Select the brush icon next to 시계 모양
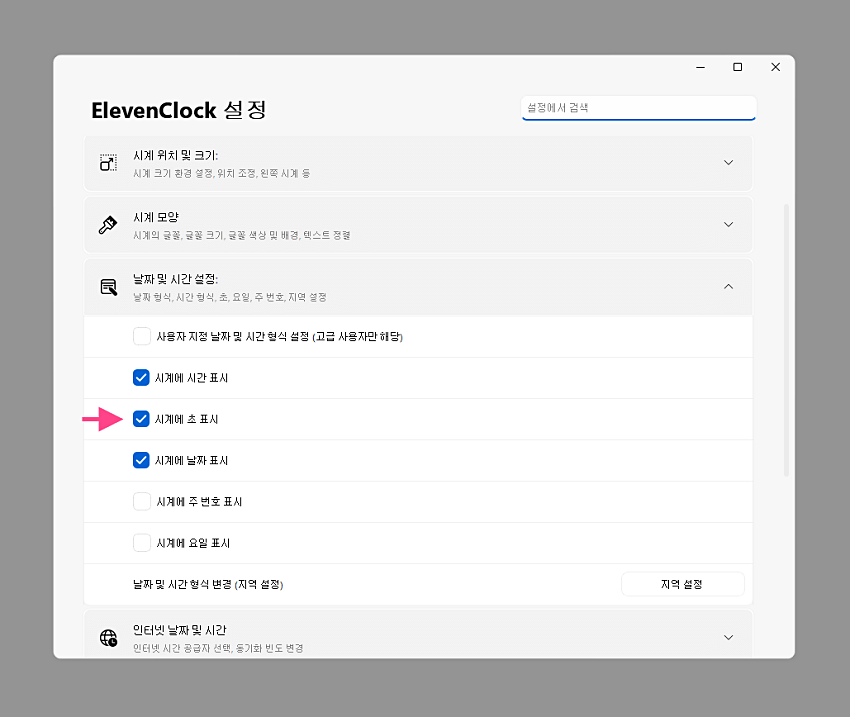Viewport: 850px width, 717px height. [108, 224]
